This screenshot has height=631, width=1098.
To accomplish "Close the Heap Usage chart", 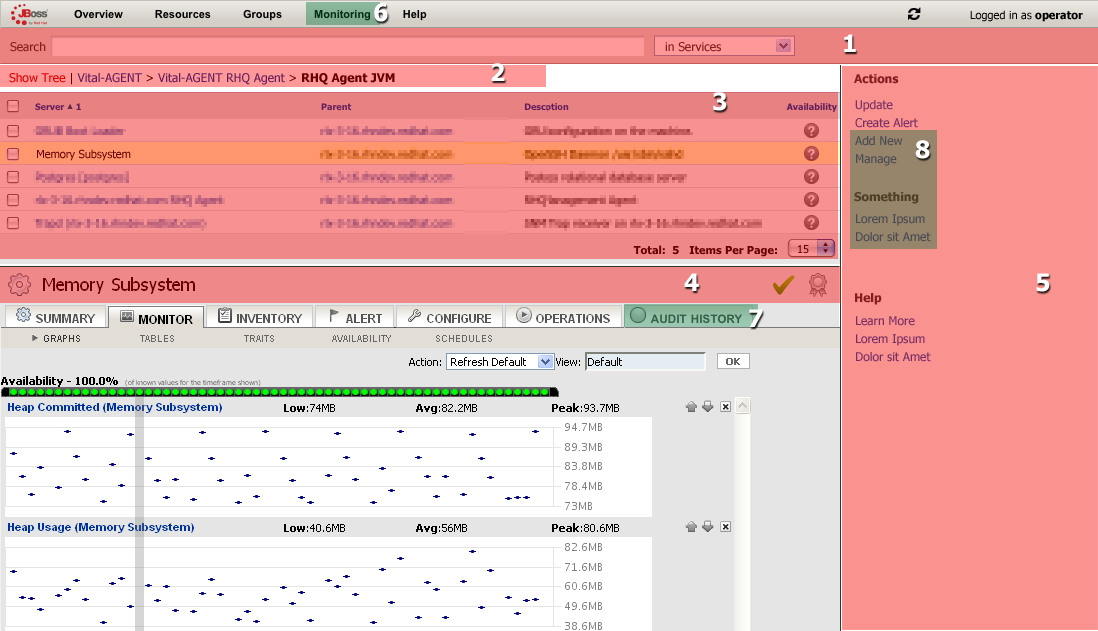I will coord(725,527).
